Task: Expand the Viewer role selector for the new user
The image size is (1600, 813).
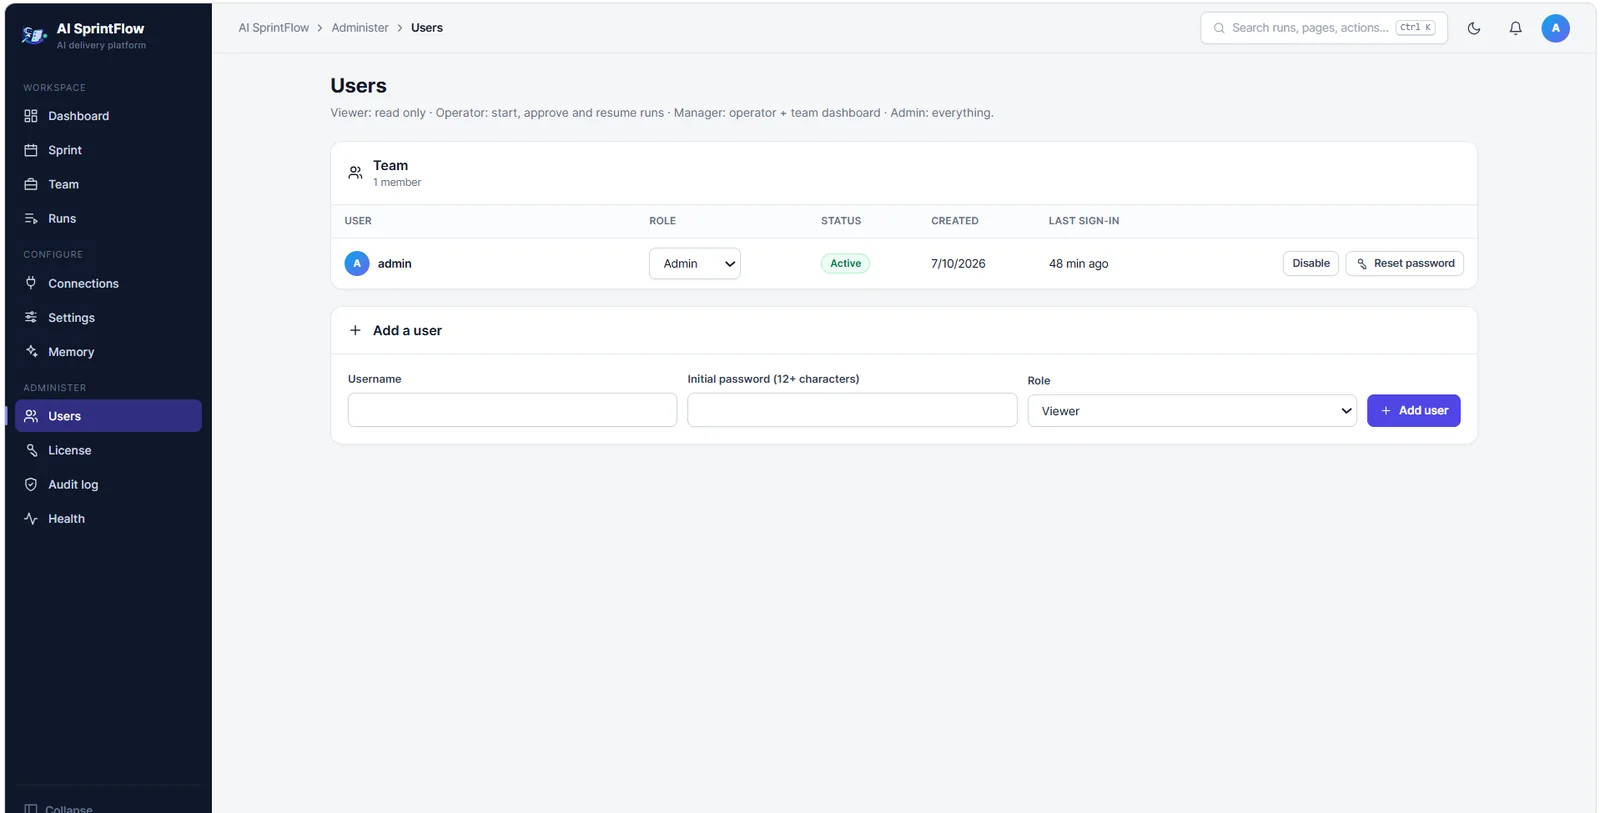Action: point(1191,411)
